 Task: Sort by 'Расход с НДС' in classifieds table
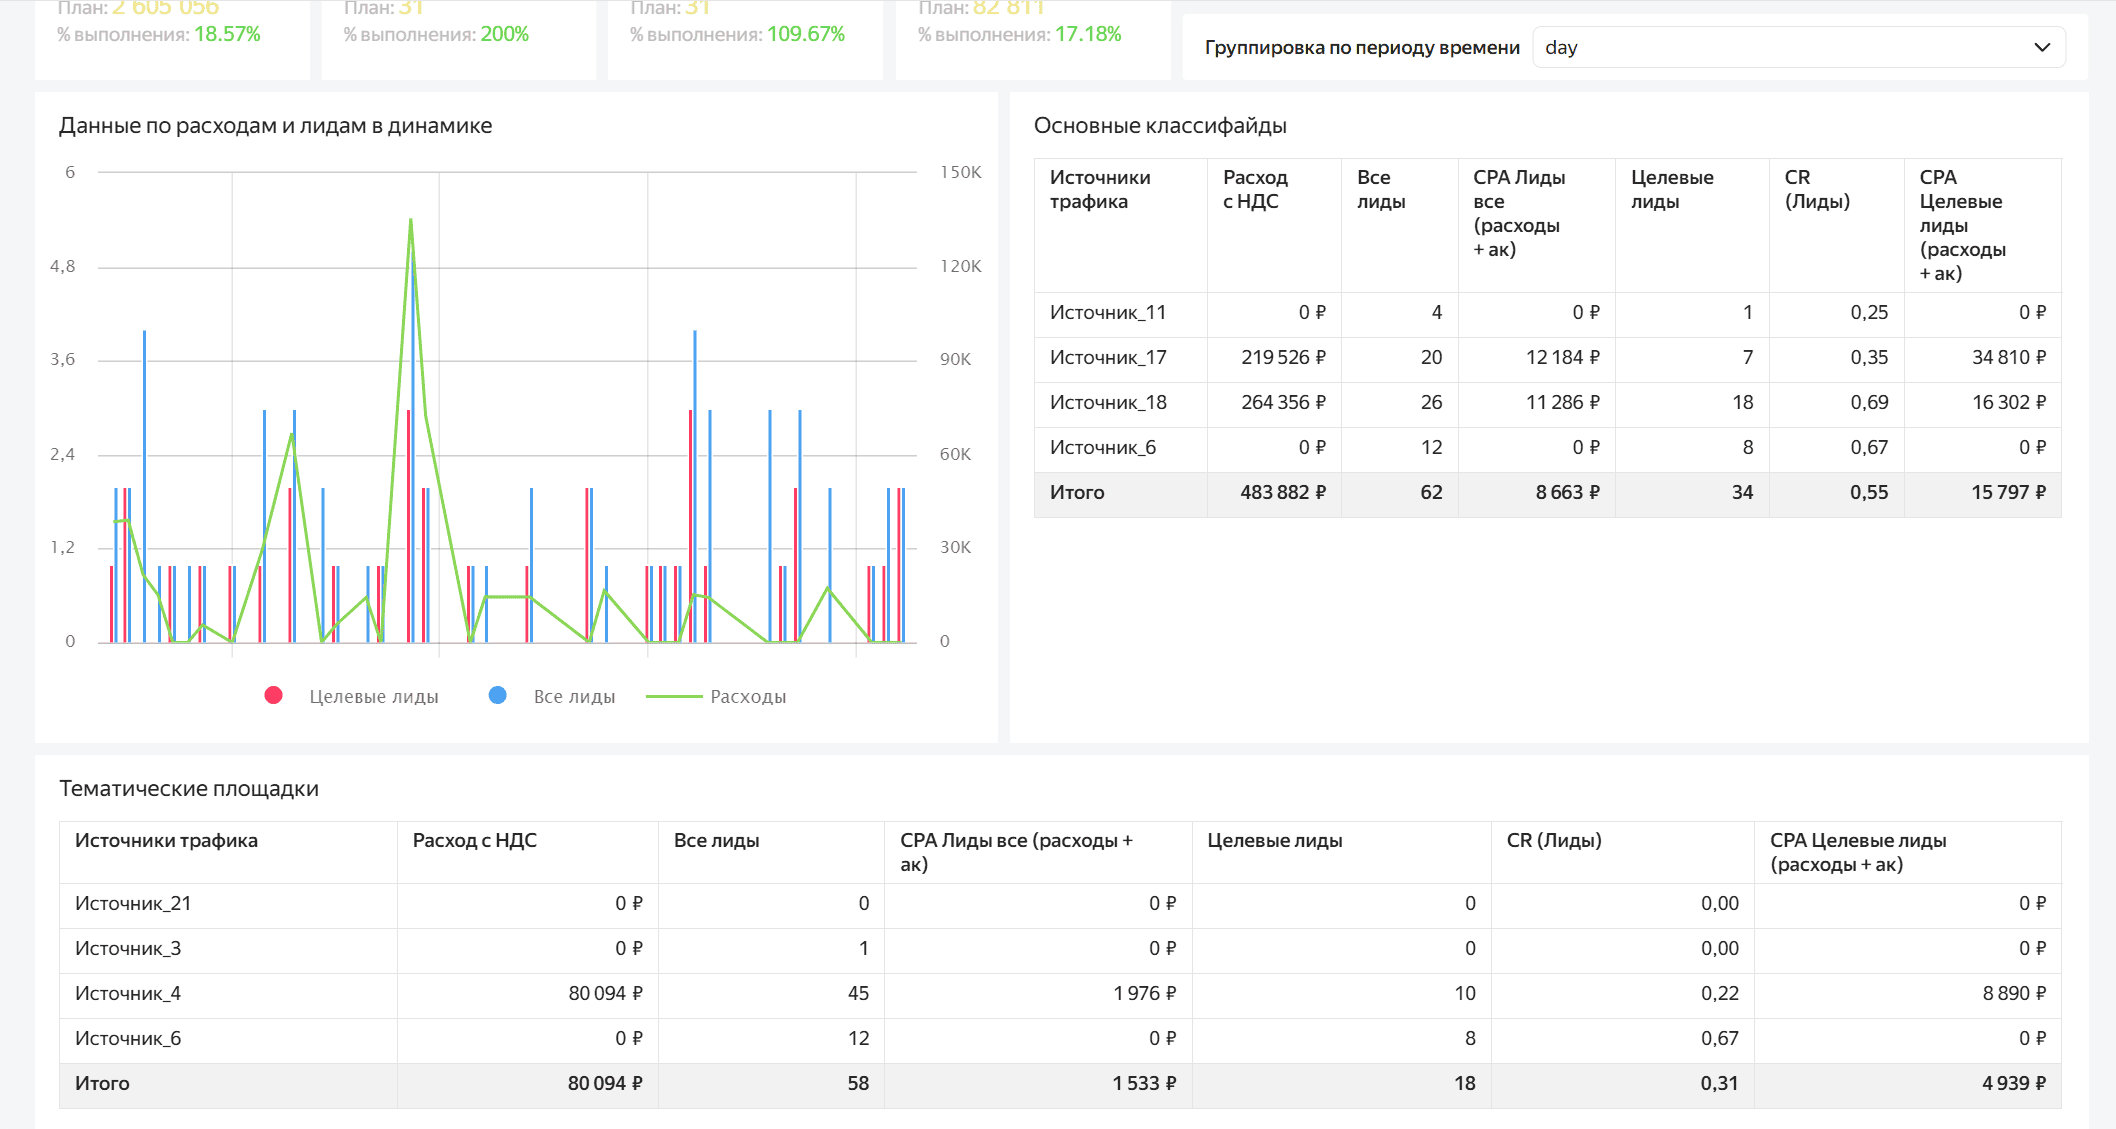(x=1254, y=189)
